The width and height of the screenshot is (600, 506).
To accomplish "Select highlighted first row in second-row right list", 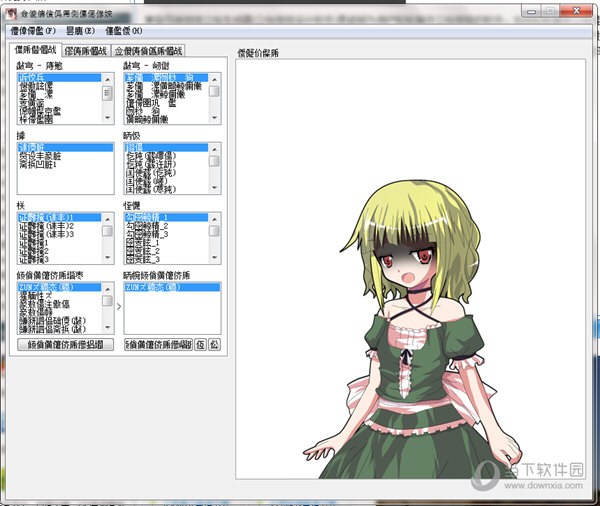I will click(166, 147).
